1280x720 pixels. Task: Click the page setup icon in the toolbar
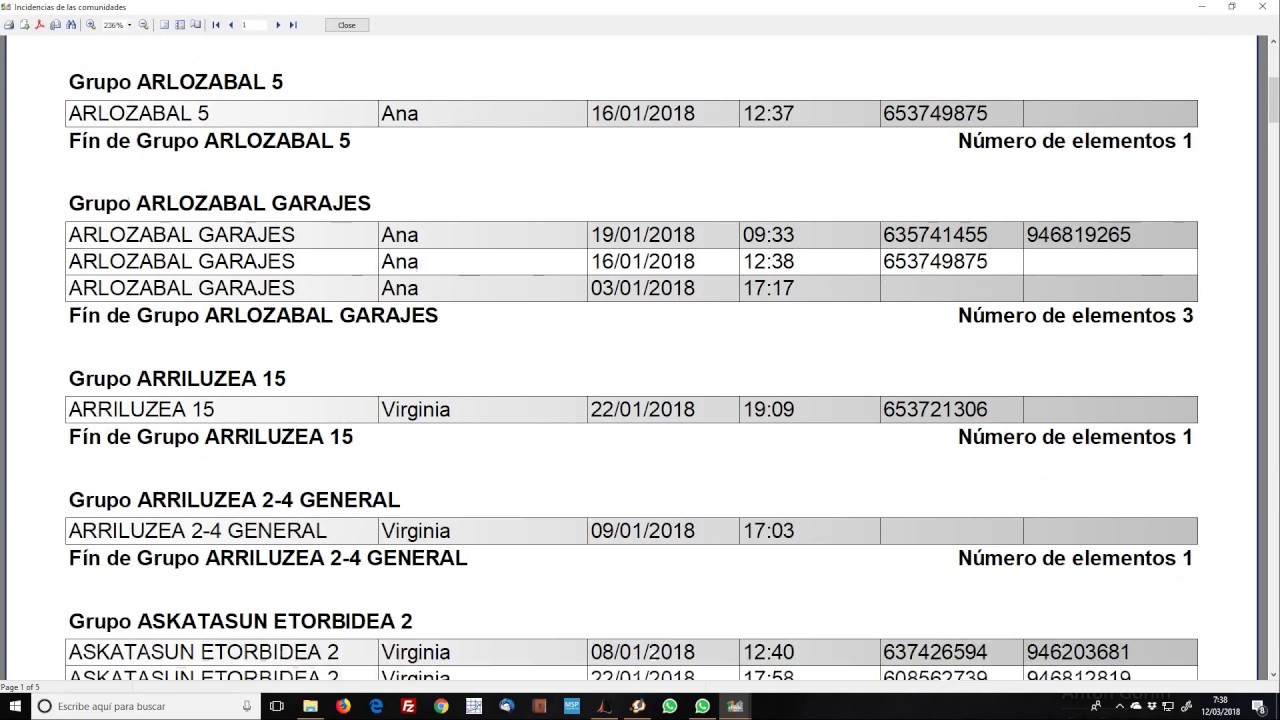tap(55, 25)
